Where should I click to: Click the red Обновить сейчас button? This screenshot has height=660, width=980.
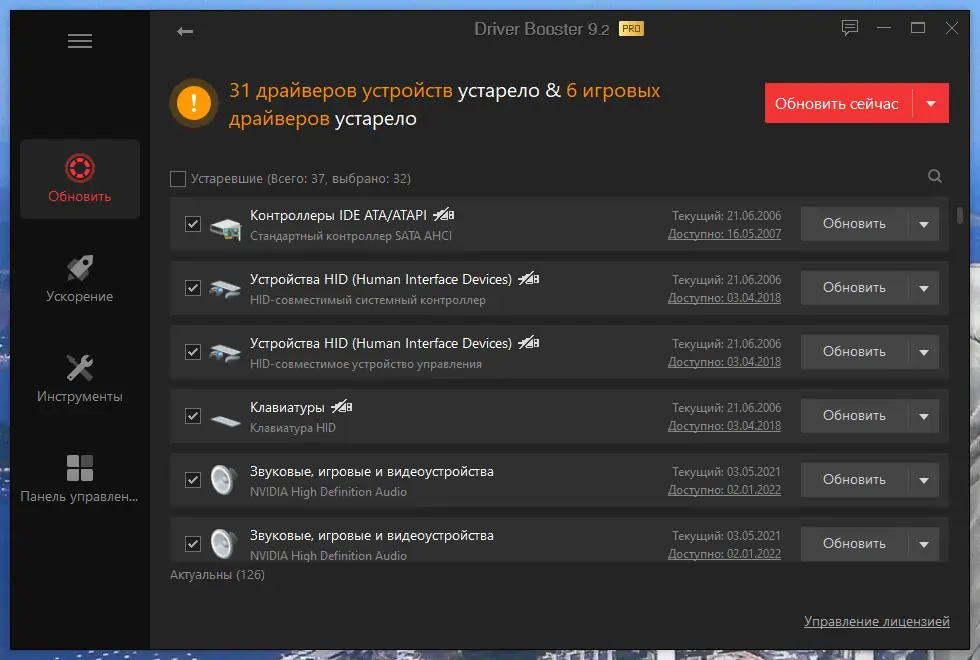[x=838, y=103]
